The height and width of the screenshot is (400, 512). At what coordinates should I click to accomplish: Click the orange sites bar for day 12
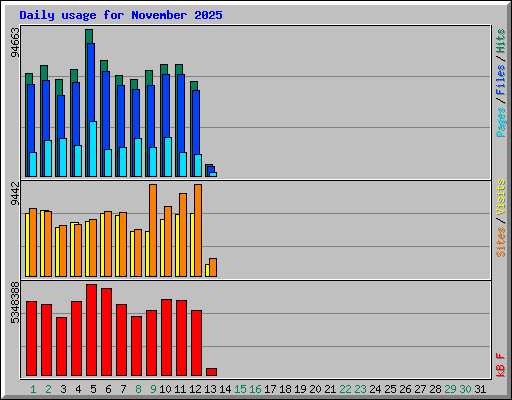click(198, 230)
